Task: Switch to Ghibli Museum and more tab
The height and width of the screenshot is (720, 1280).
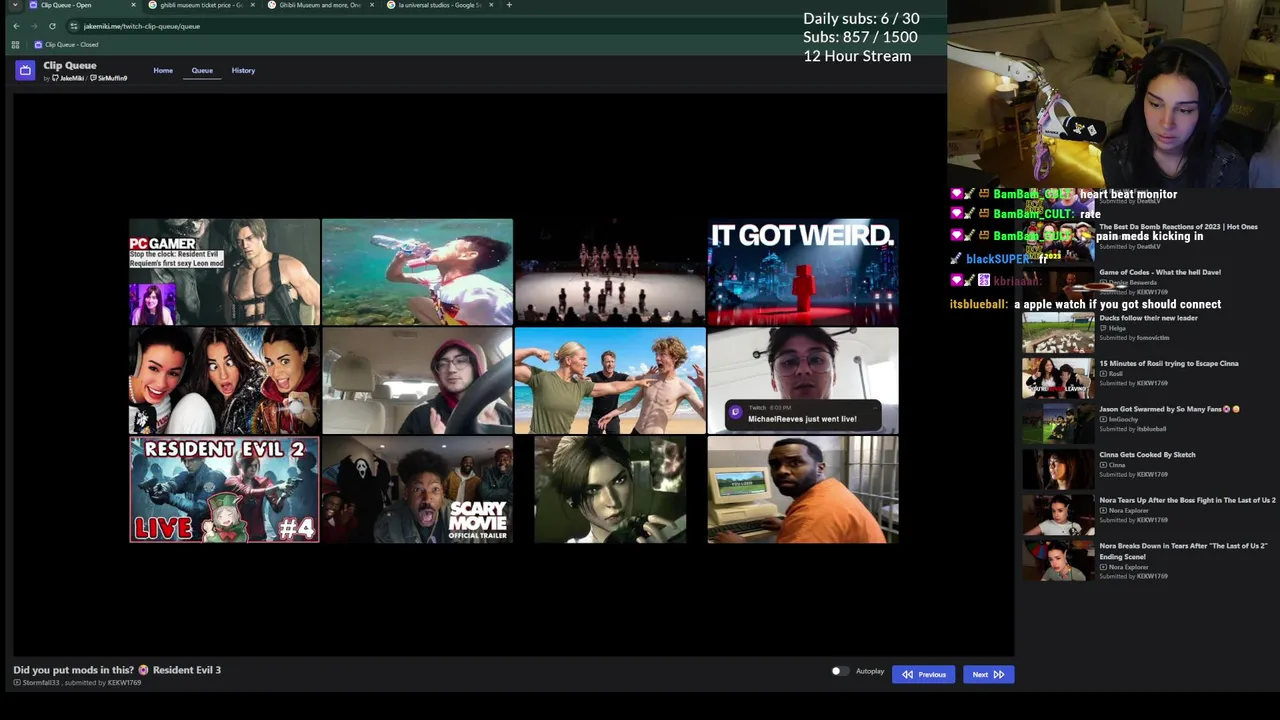Action: pyautogui.click(x=320, y=5)
